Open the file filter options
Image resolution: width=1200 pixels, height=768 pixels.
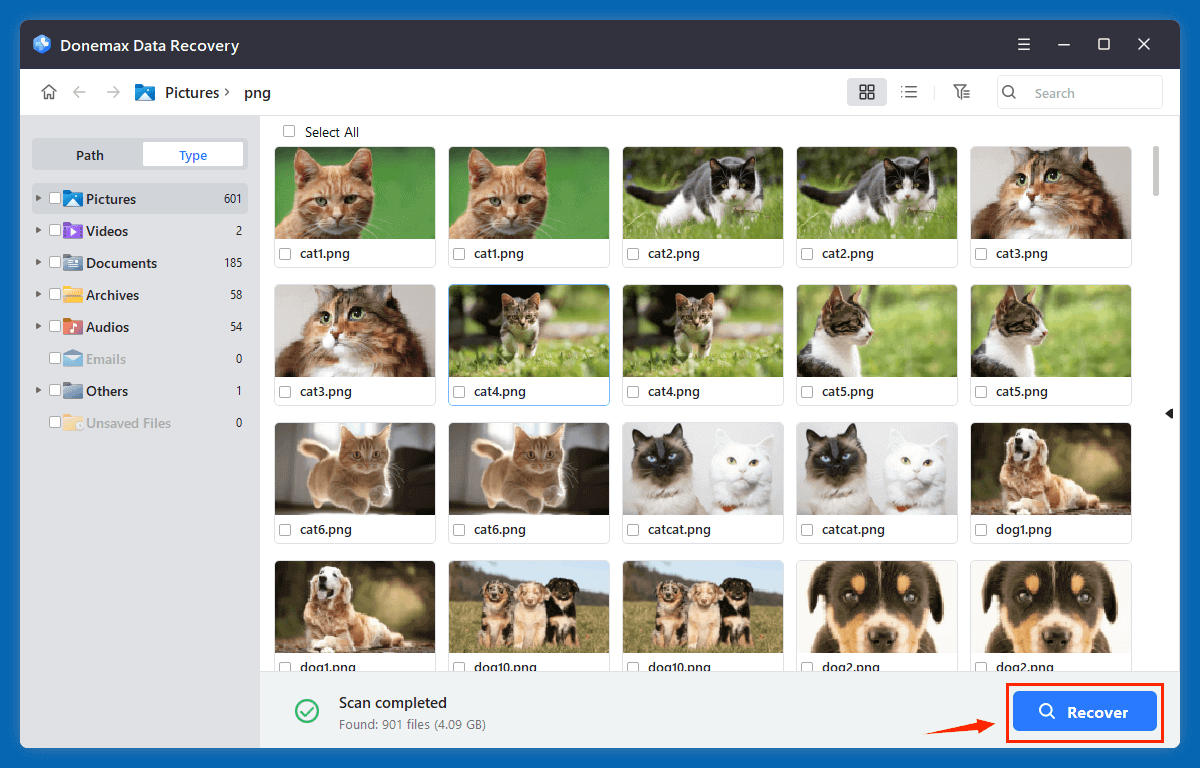tap(961, 91)
